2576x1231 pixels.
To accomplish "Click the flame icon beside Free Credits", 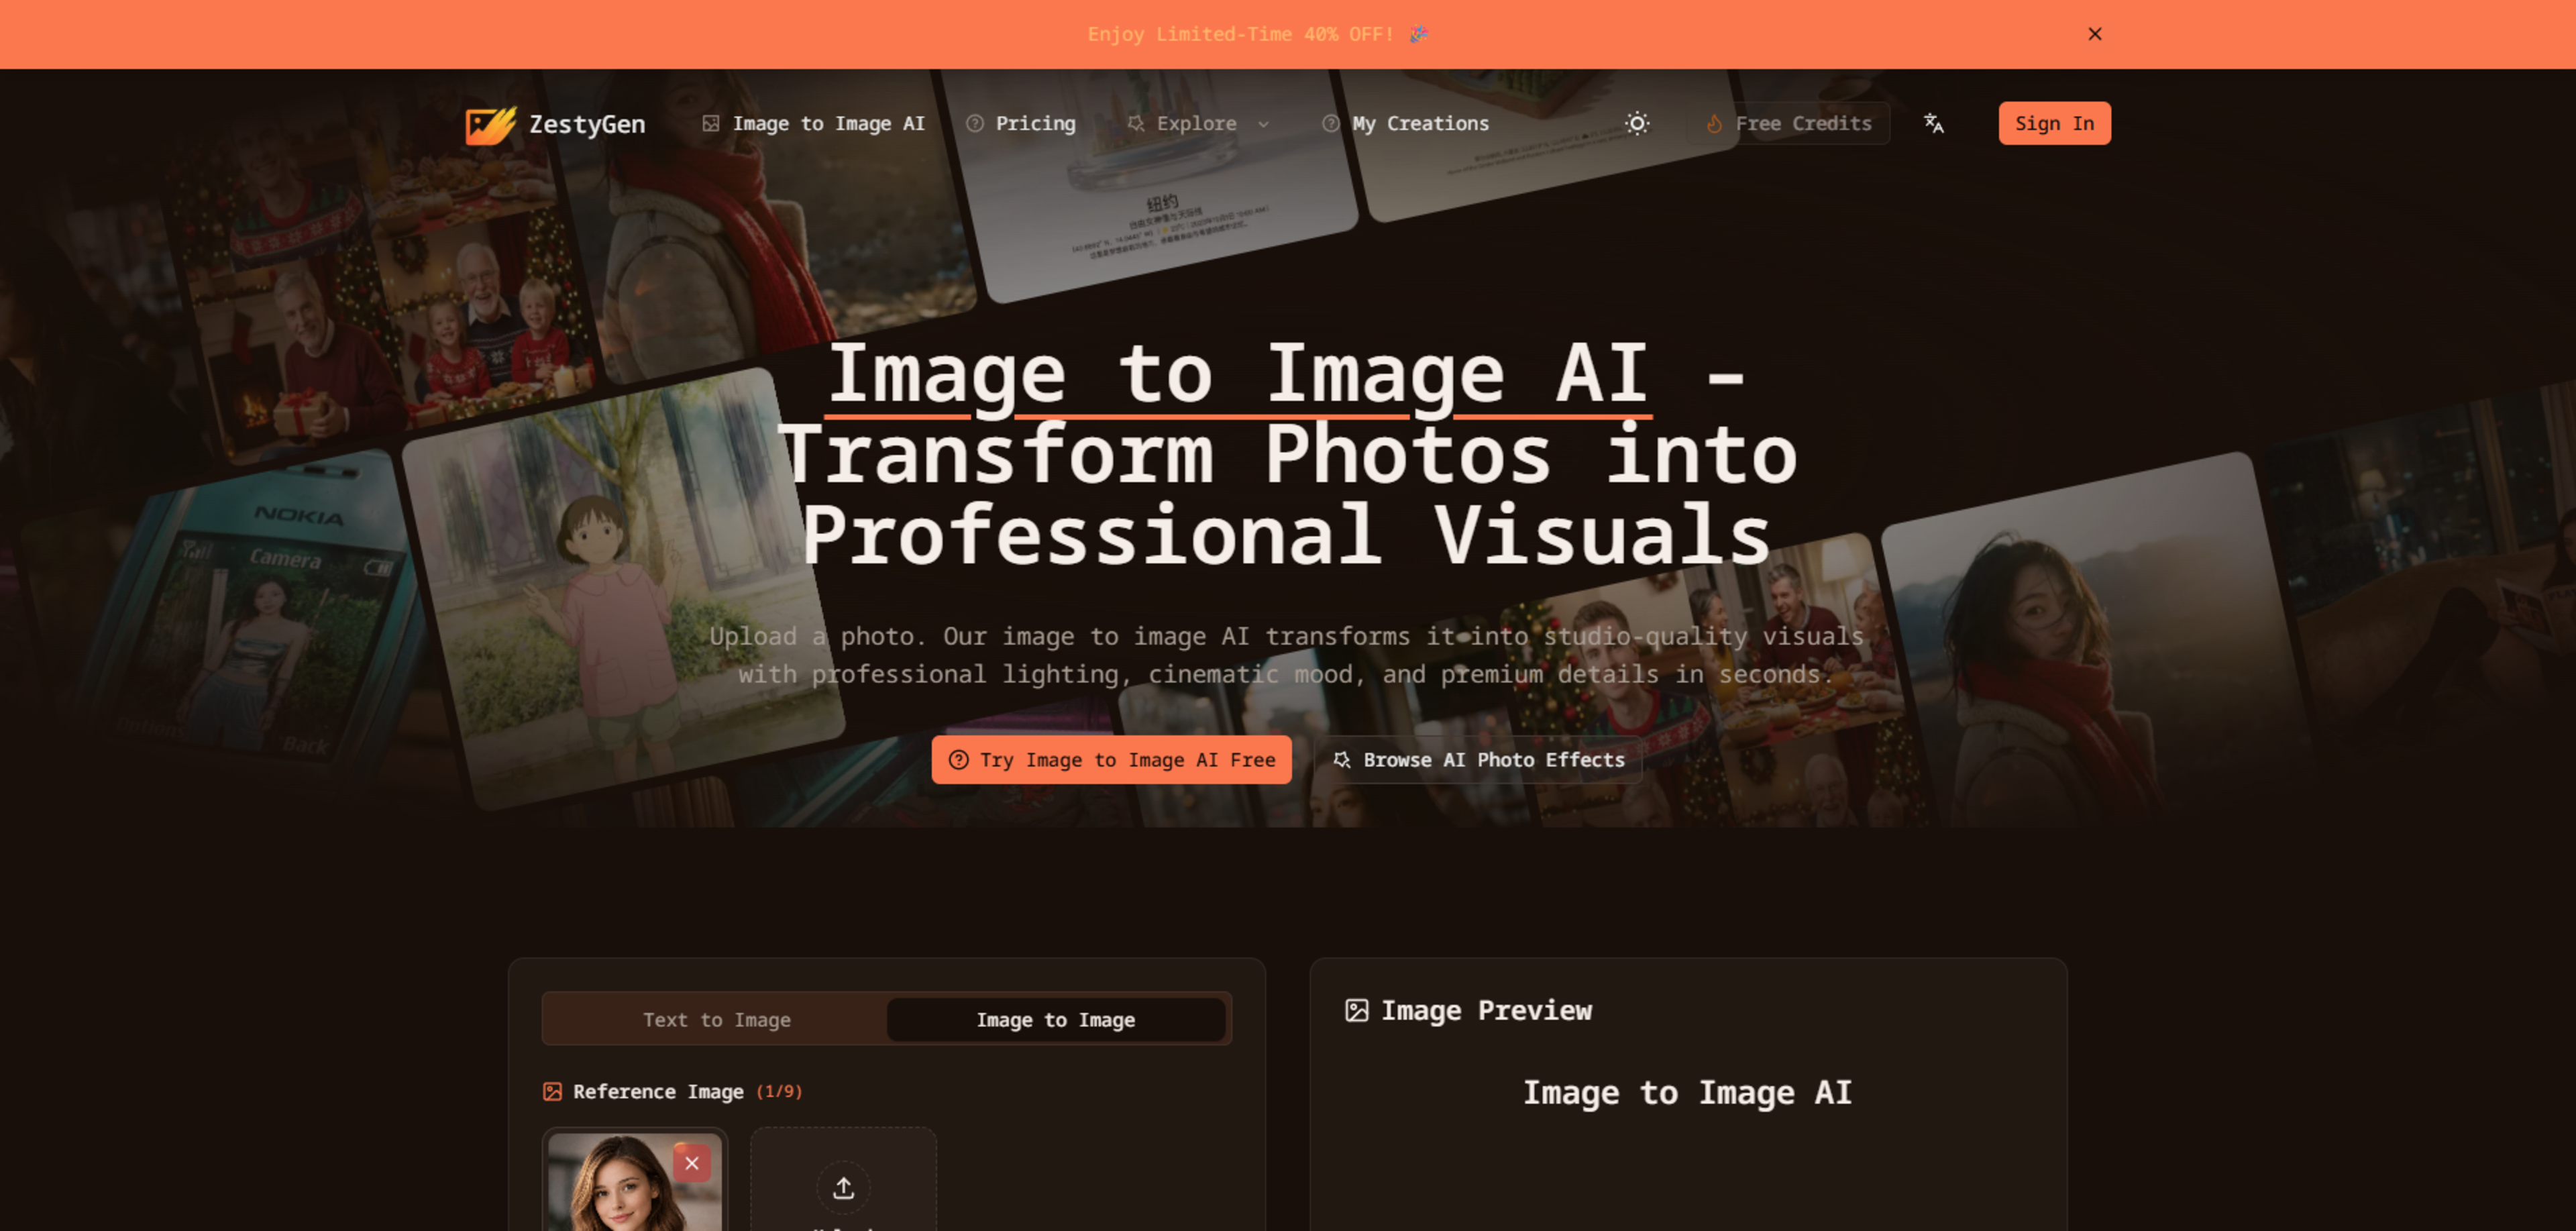I will [x=1714, y=124].
